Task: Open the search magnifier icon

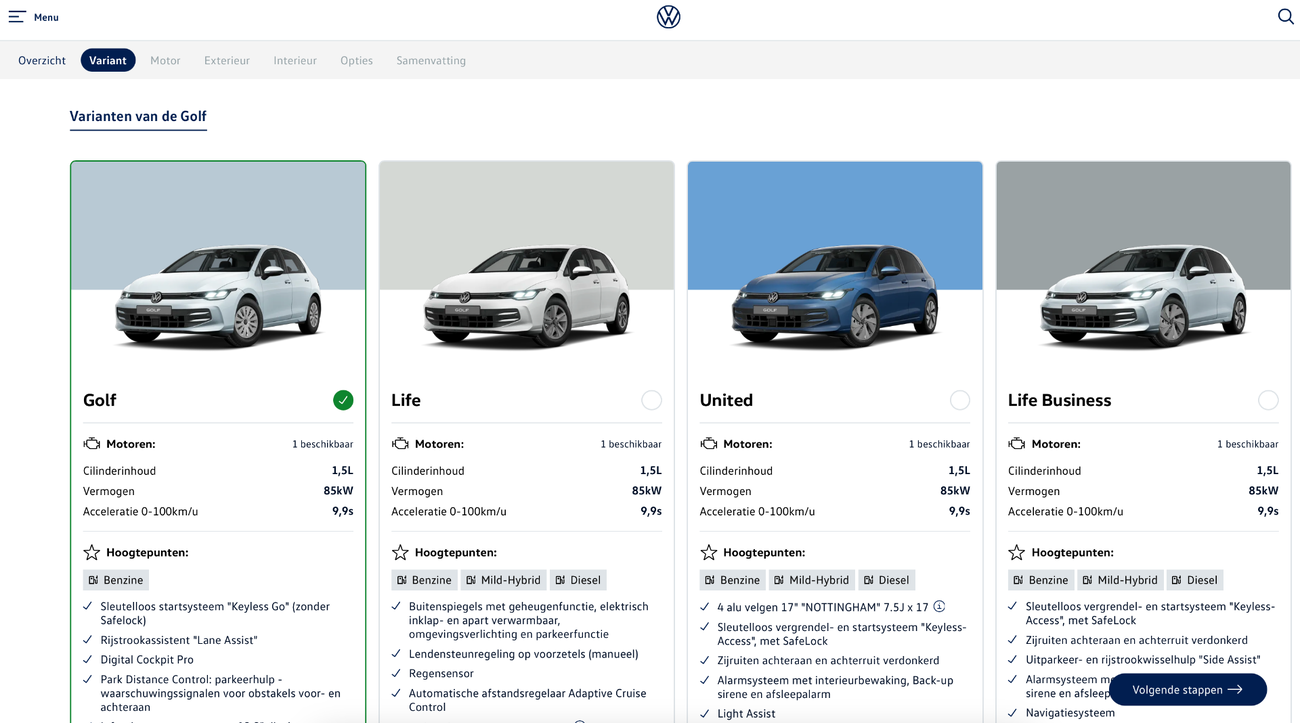Action: click(x=1285, y=16)
